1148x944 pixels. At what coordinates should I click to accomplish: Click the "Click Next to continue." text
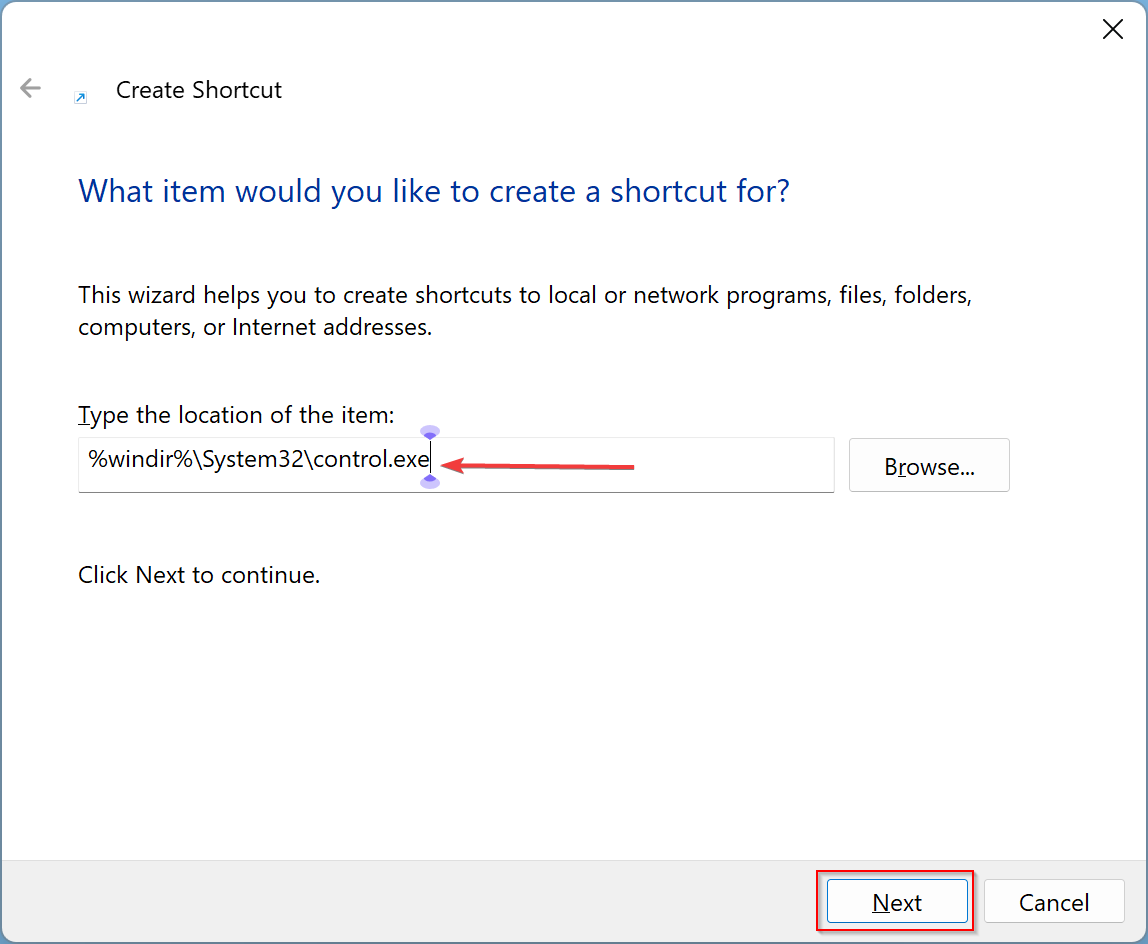(x=199, y=575)
